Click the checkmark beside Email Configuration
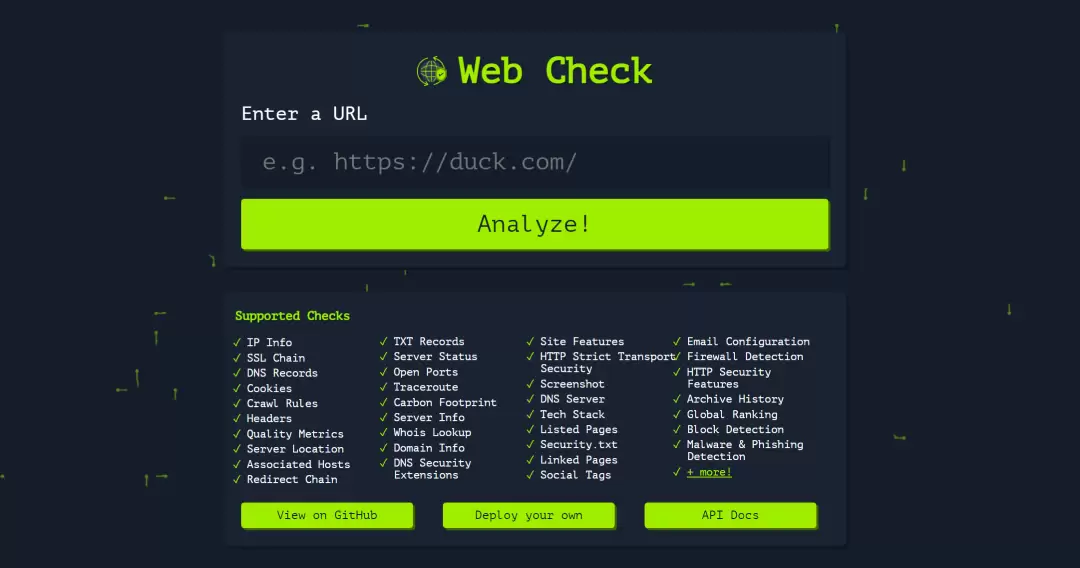The image size is (1080, 568). pos(677,341)
